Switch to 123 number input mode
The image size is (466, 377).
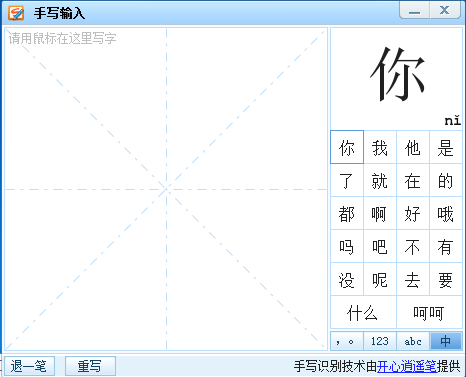pyautogui.click(x=380, y=341)
